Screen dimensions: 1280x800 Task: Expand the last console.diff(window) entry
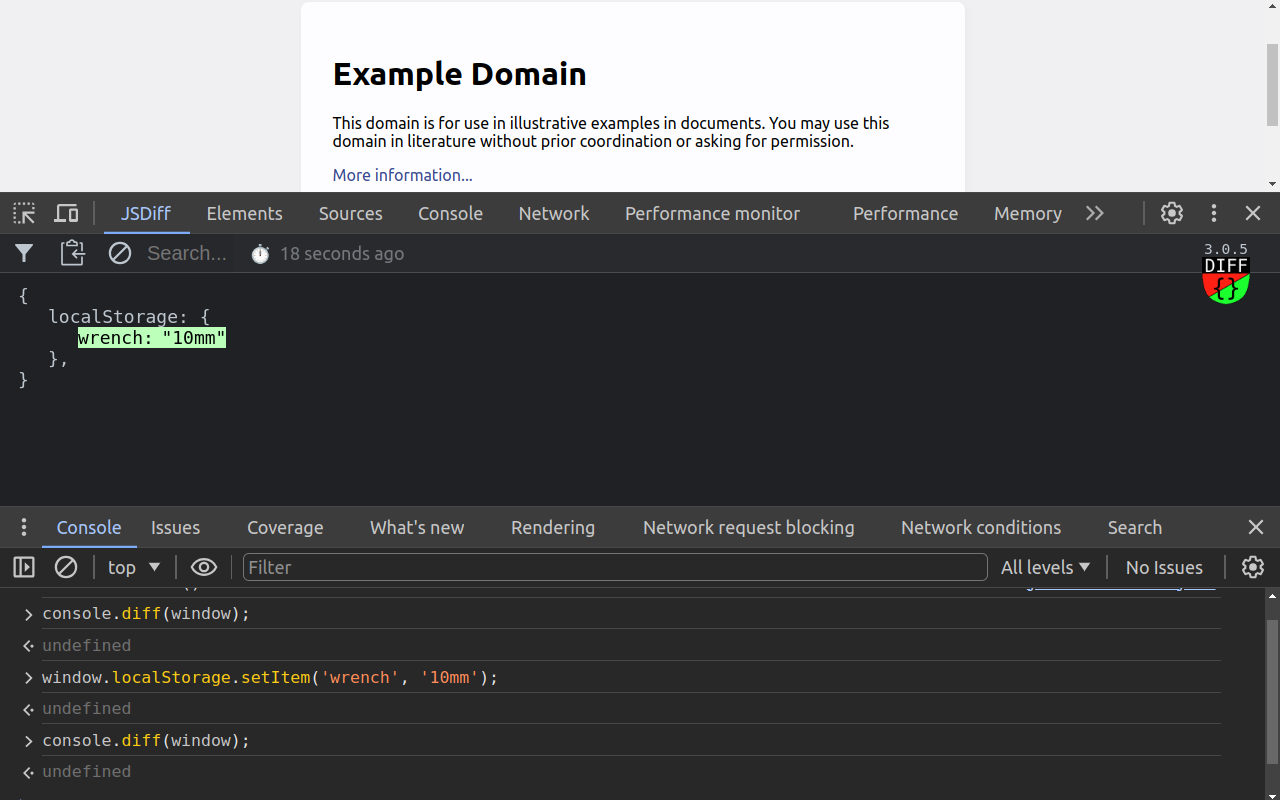[27, 741]
